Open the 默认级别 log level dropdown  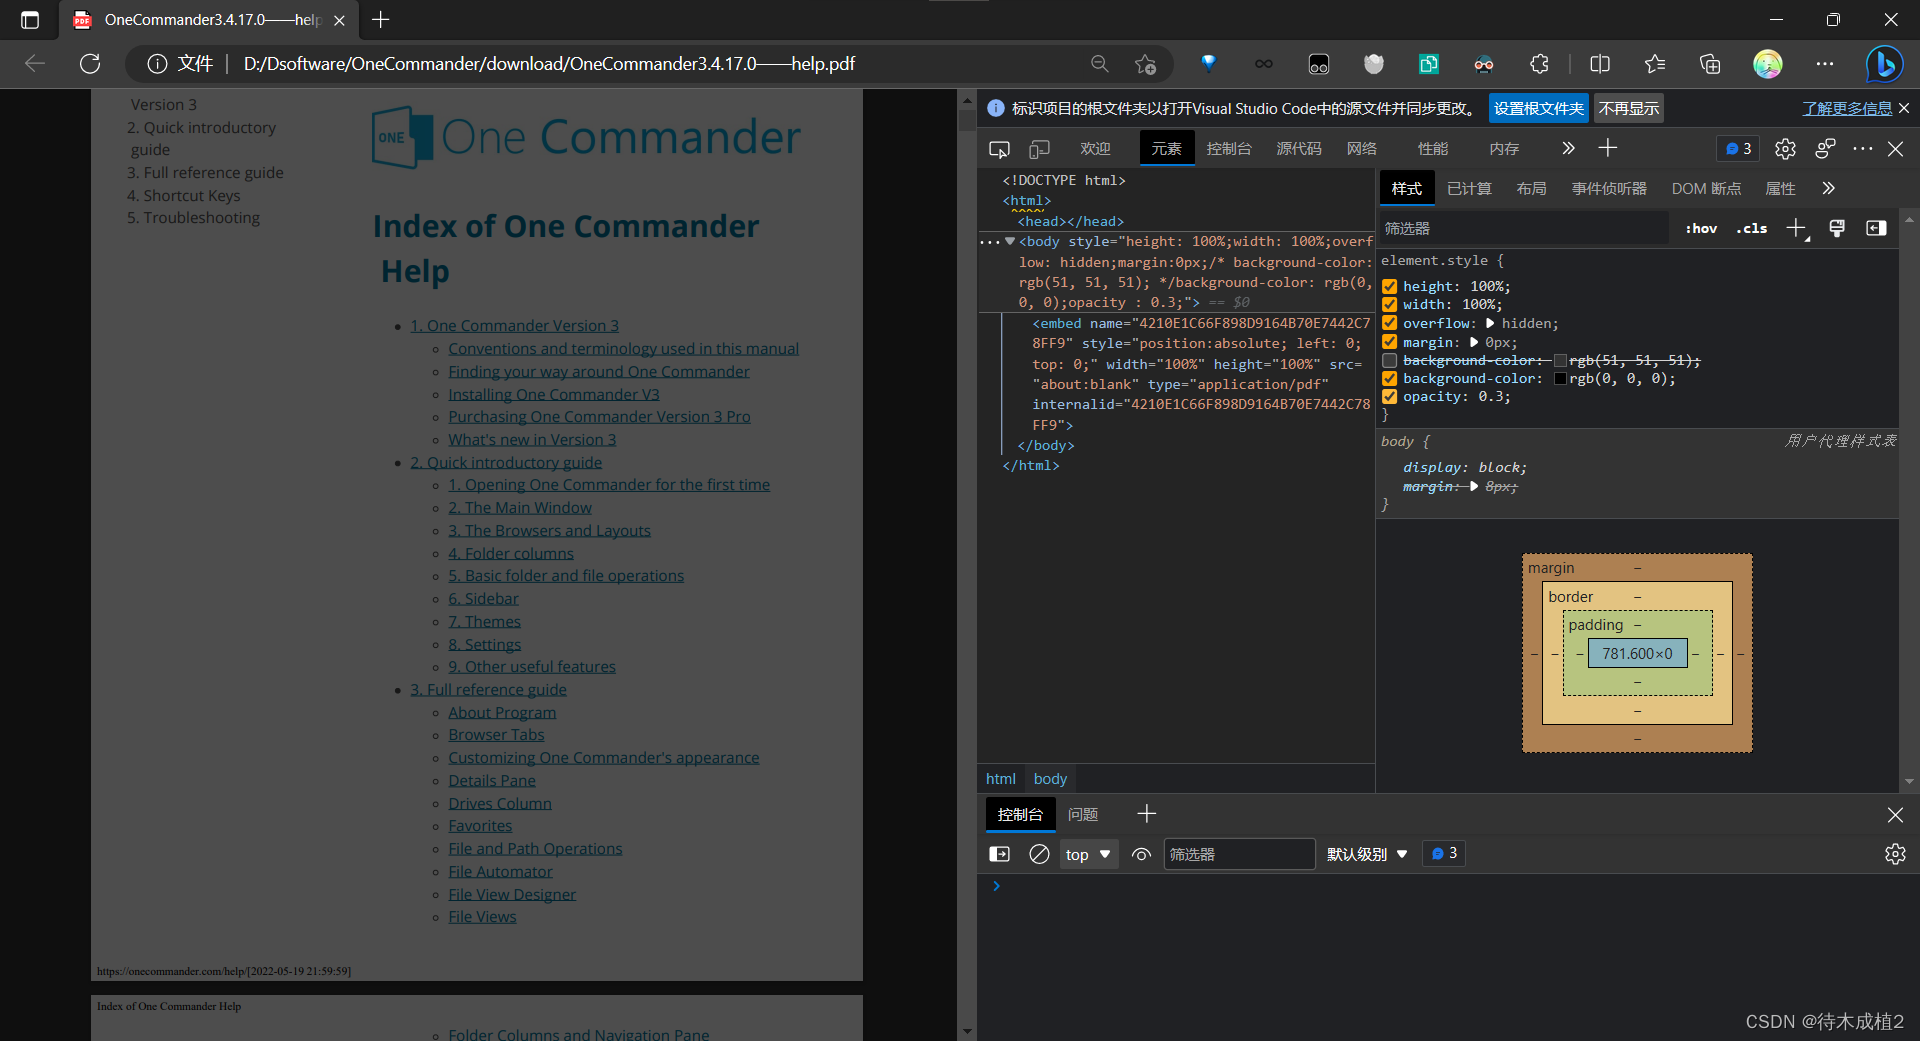pyautogui.click(x=1367, y=854)
